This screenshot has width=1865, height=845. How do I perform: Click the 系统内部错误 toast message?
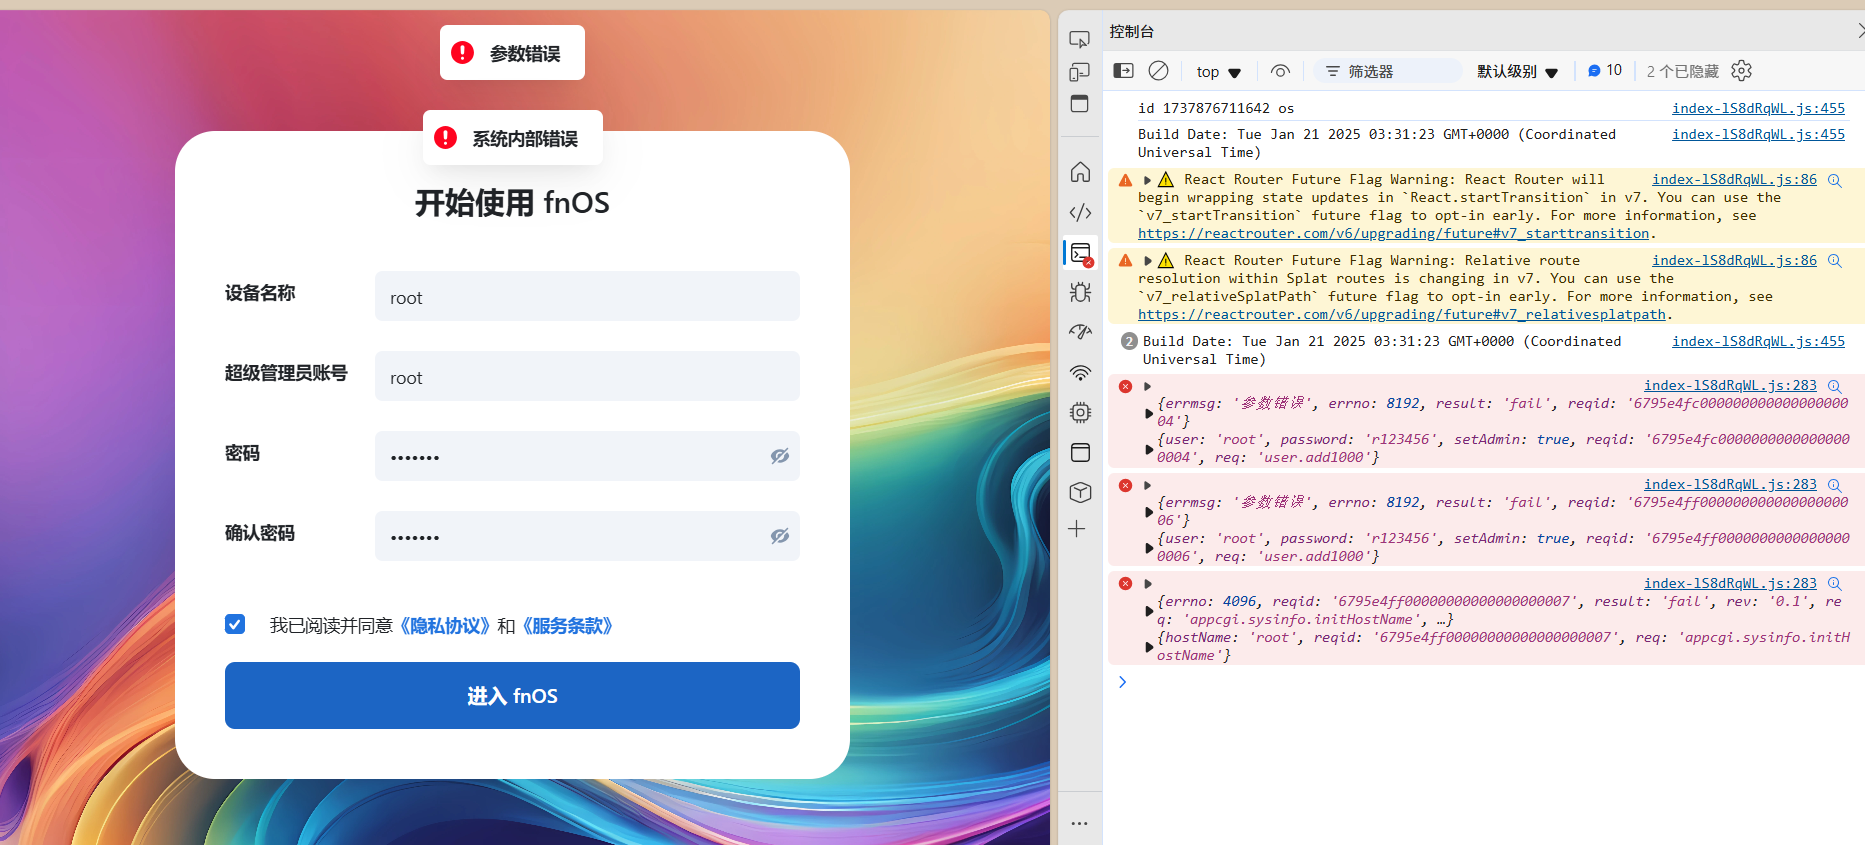point(513,138)
